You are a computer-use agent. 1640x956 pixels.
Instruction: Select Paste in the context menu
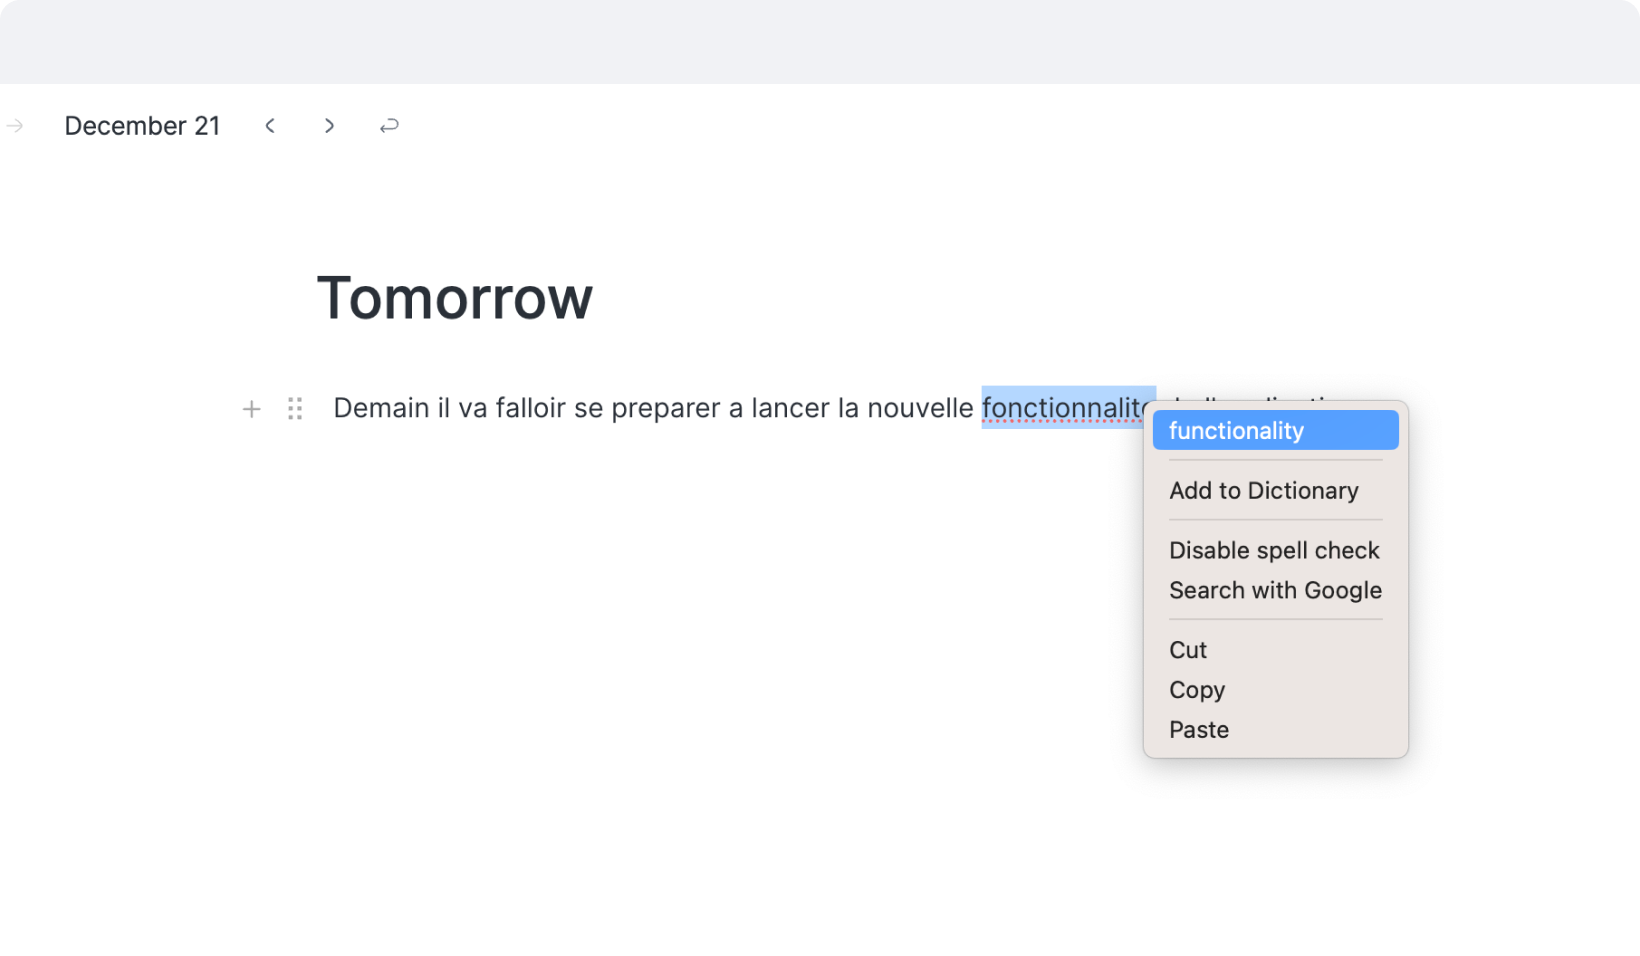click(x=1199, y=730)
